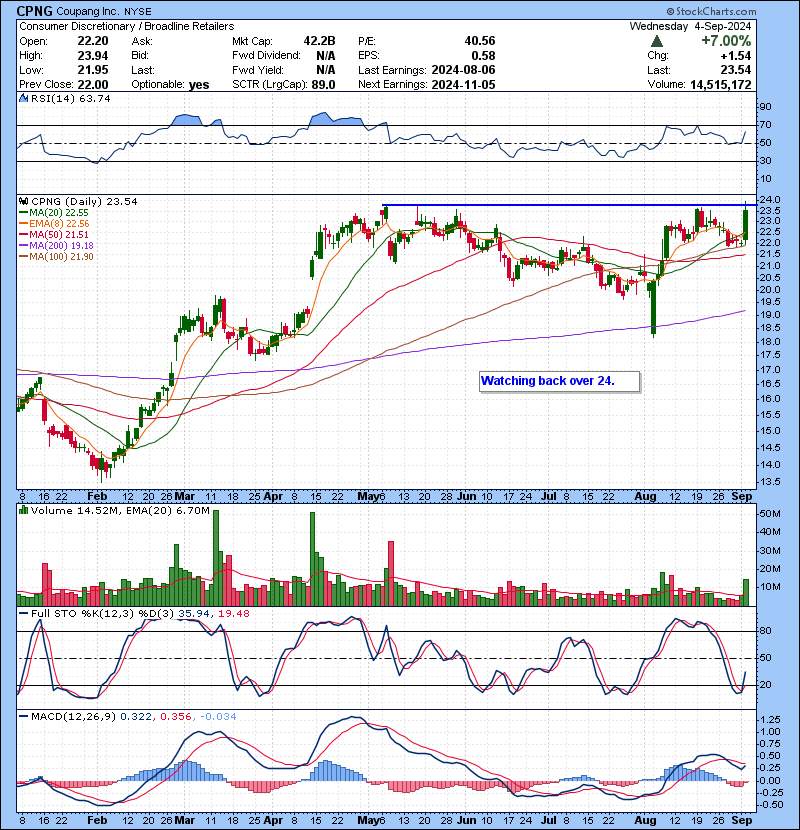Click the MACD(12,26,9) indicator label
800x830 pixels.
pyautogui.click(x=73, y=717)
